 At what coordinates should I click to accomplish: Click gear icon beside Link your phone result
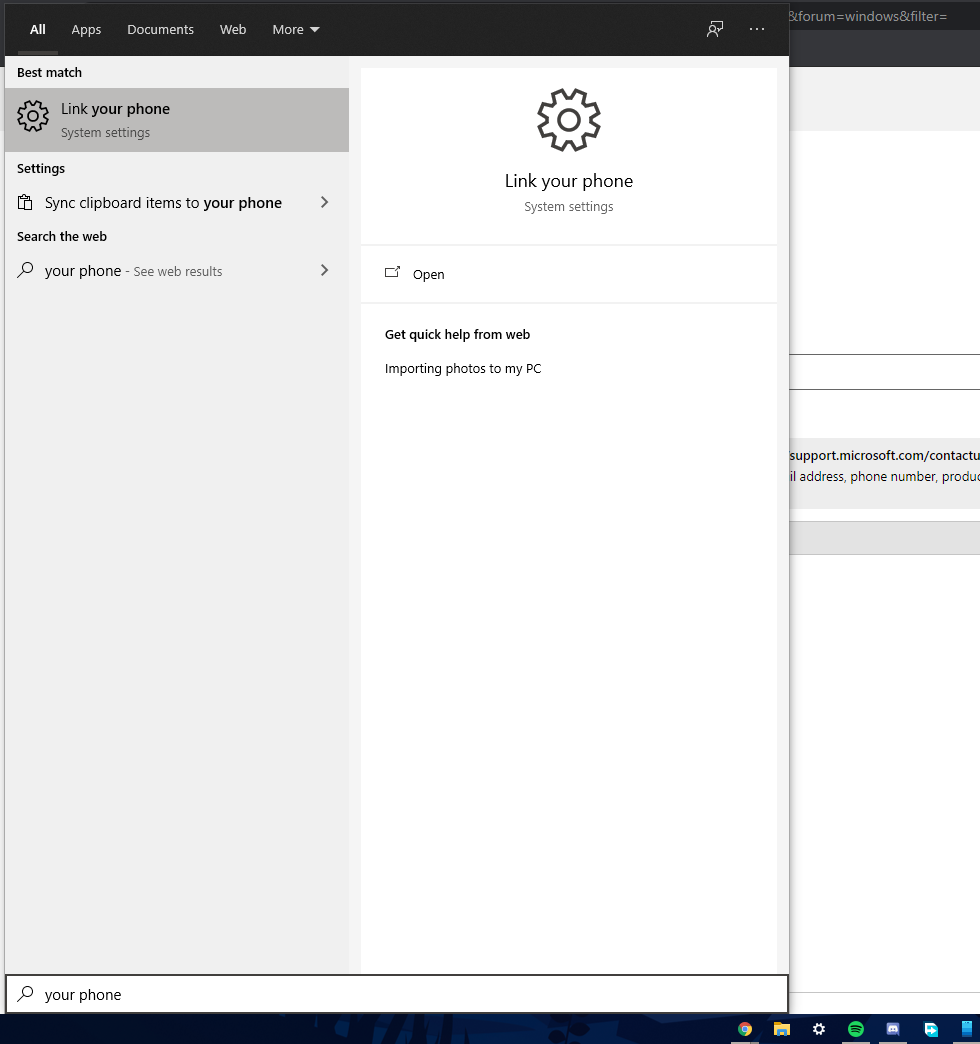33,116
